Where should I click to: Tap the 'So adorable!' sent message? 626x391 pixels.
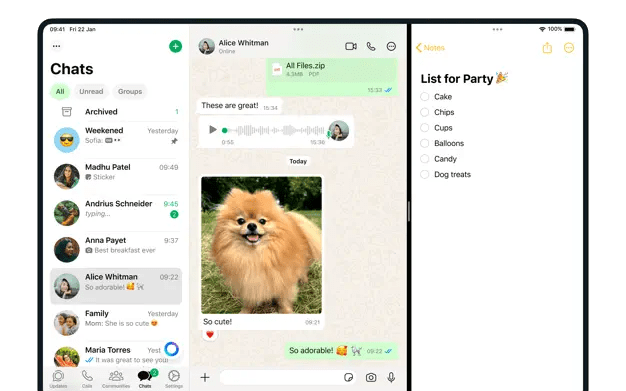pyautogui.click(x=341, y=351)
